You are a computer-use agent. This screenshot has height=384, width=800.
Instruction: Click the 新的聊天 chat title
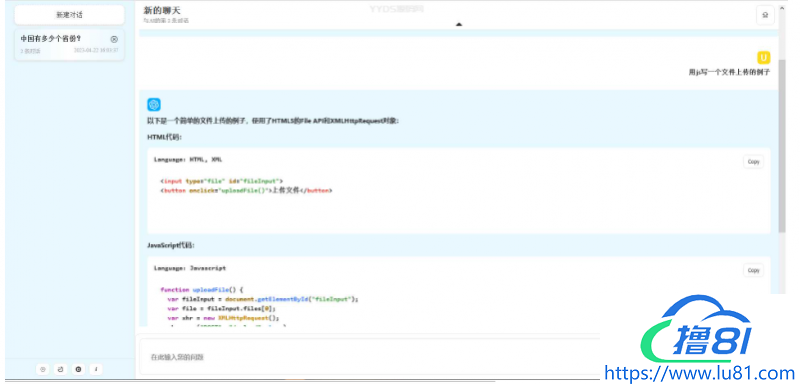point(162,10)
